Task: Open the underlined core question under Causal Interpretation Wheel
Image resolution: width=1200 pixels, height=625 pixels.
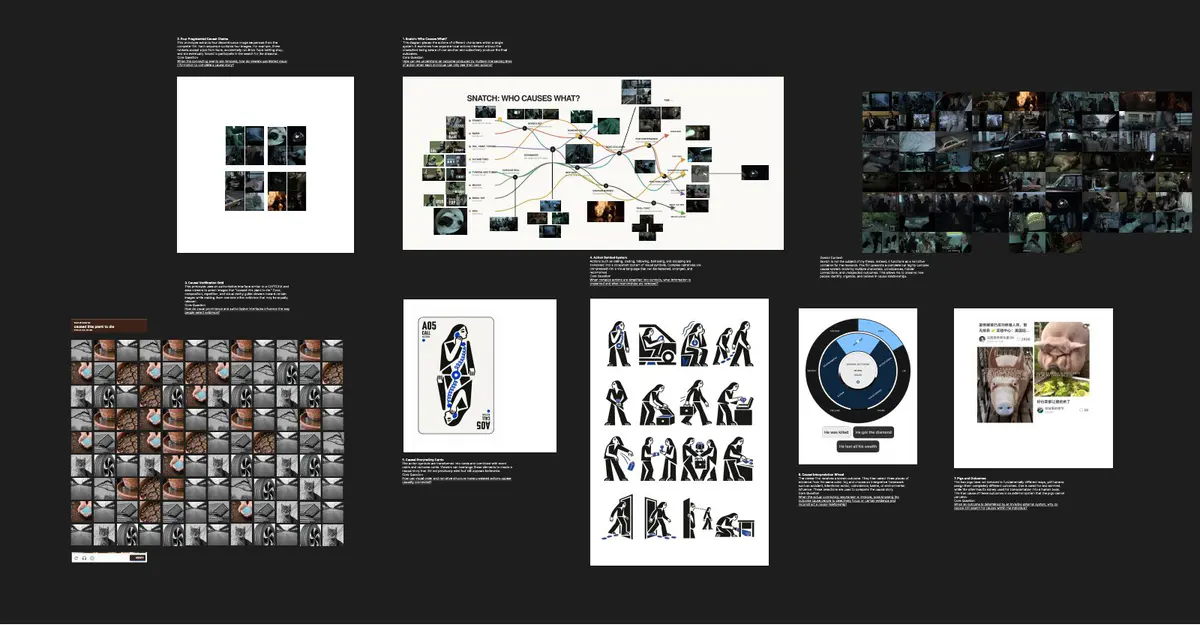Action: click(849, 501)
